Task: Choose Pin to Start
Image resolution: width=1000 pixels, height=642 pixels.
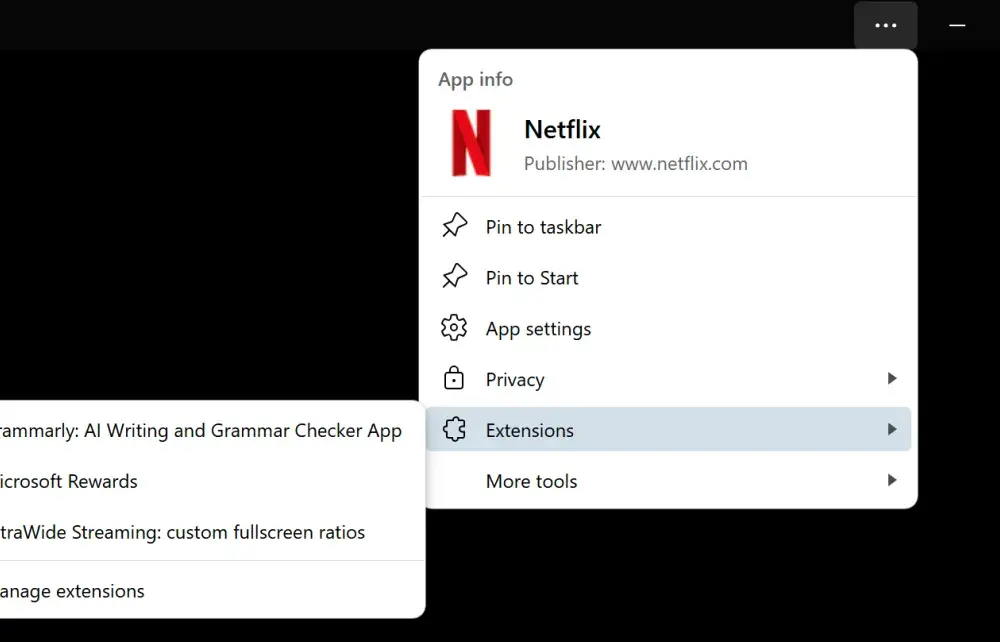Action: (668, 278)
